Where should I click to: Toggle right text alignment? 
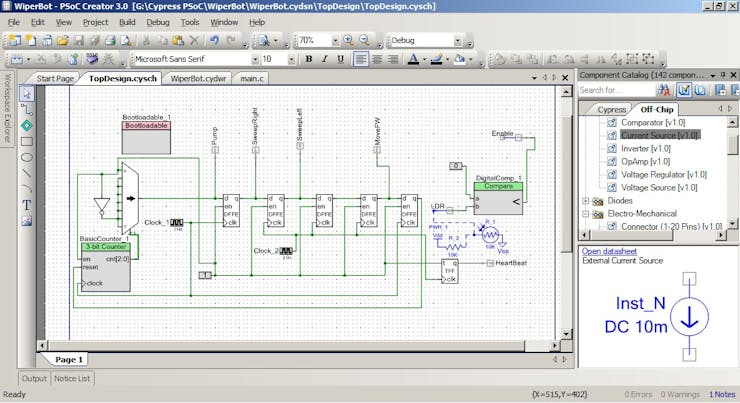click(393, 59)
